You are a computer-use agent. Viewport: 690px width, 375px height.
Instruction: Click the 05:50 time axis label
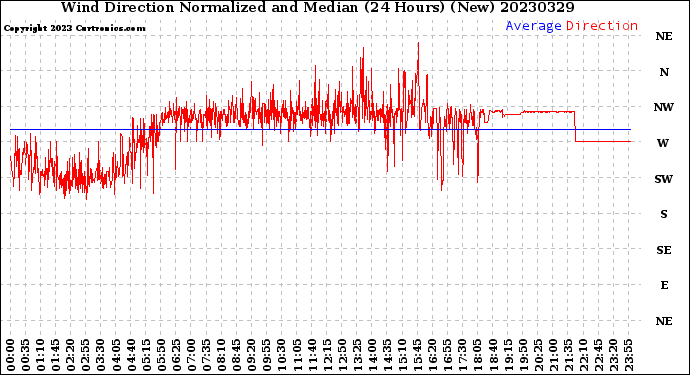click(x=161, y=355)
